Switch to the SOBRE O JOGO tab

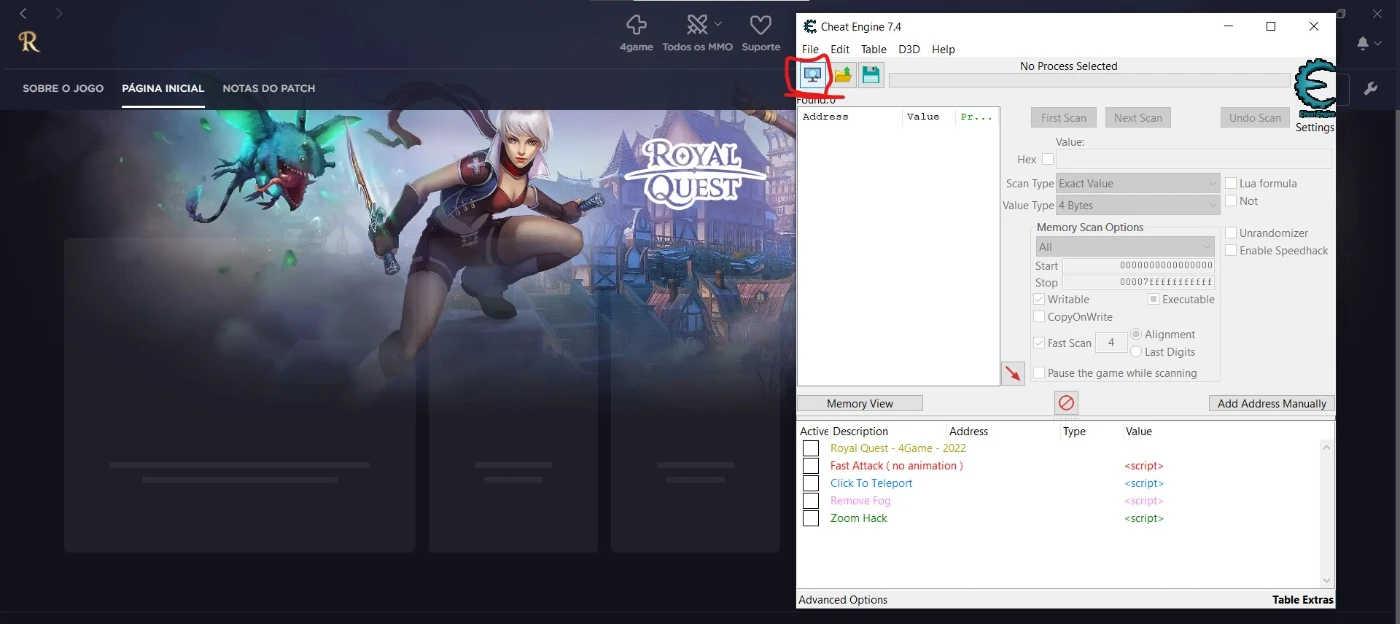63,88
